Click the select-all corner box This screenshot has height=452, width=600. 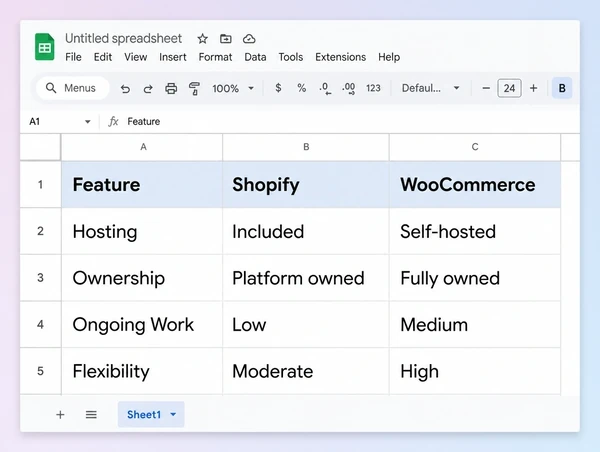tap(40, 147)
